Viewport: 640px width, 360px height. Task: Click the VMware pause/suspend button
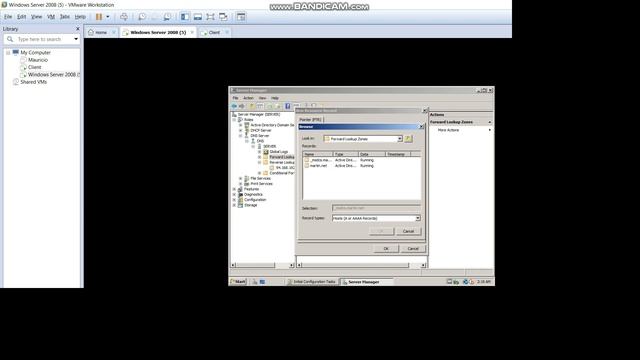pyautogui.click(x=99, y=17)
